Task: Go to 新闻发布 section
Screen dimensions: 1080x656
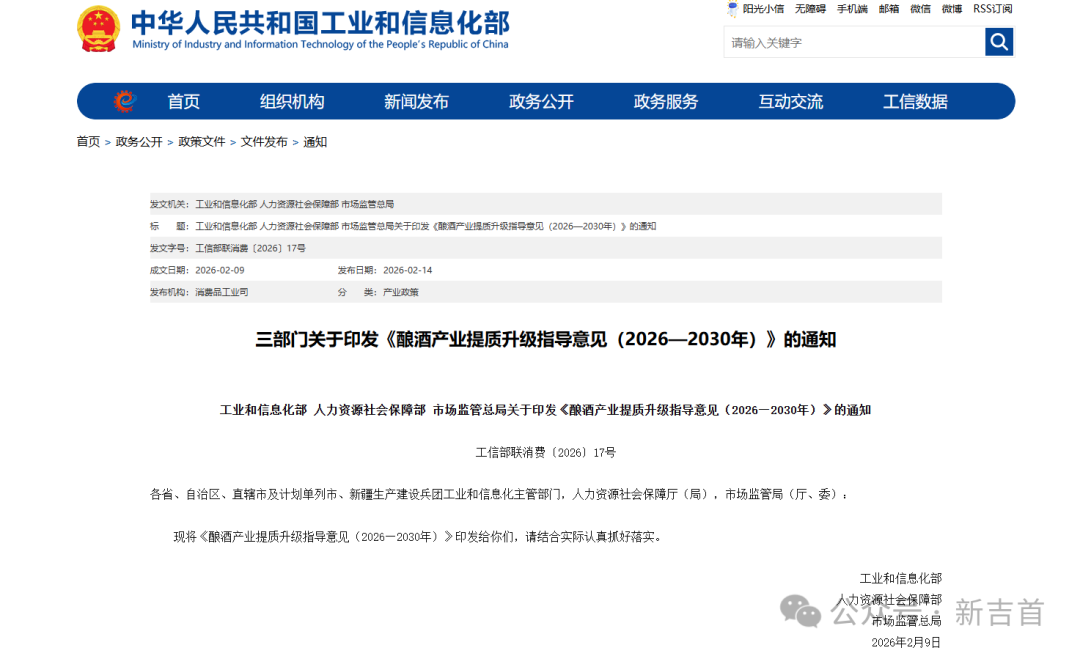Action: click(416, 101)
